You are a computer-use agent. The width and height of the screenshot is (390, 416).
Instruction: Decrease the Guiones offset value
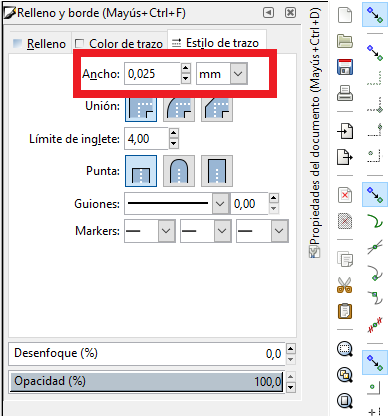point(273,209)
